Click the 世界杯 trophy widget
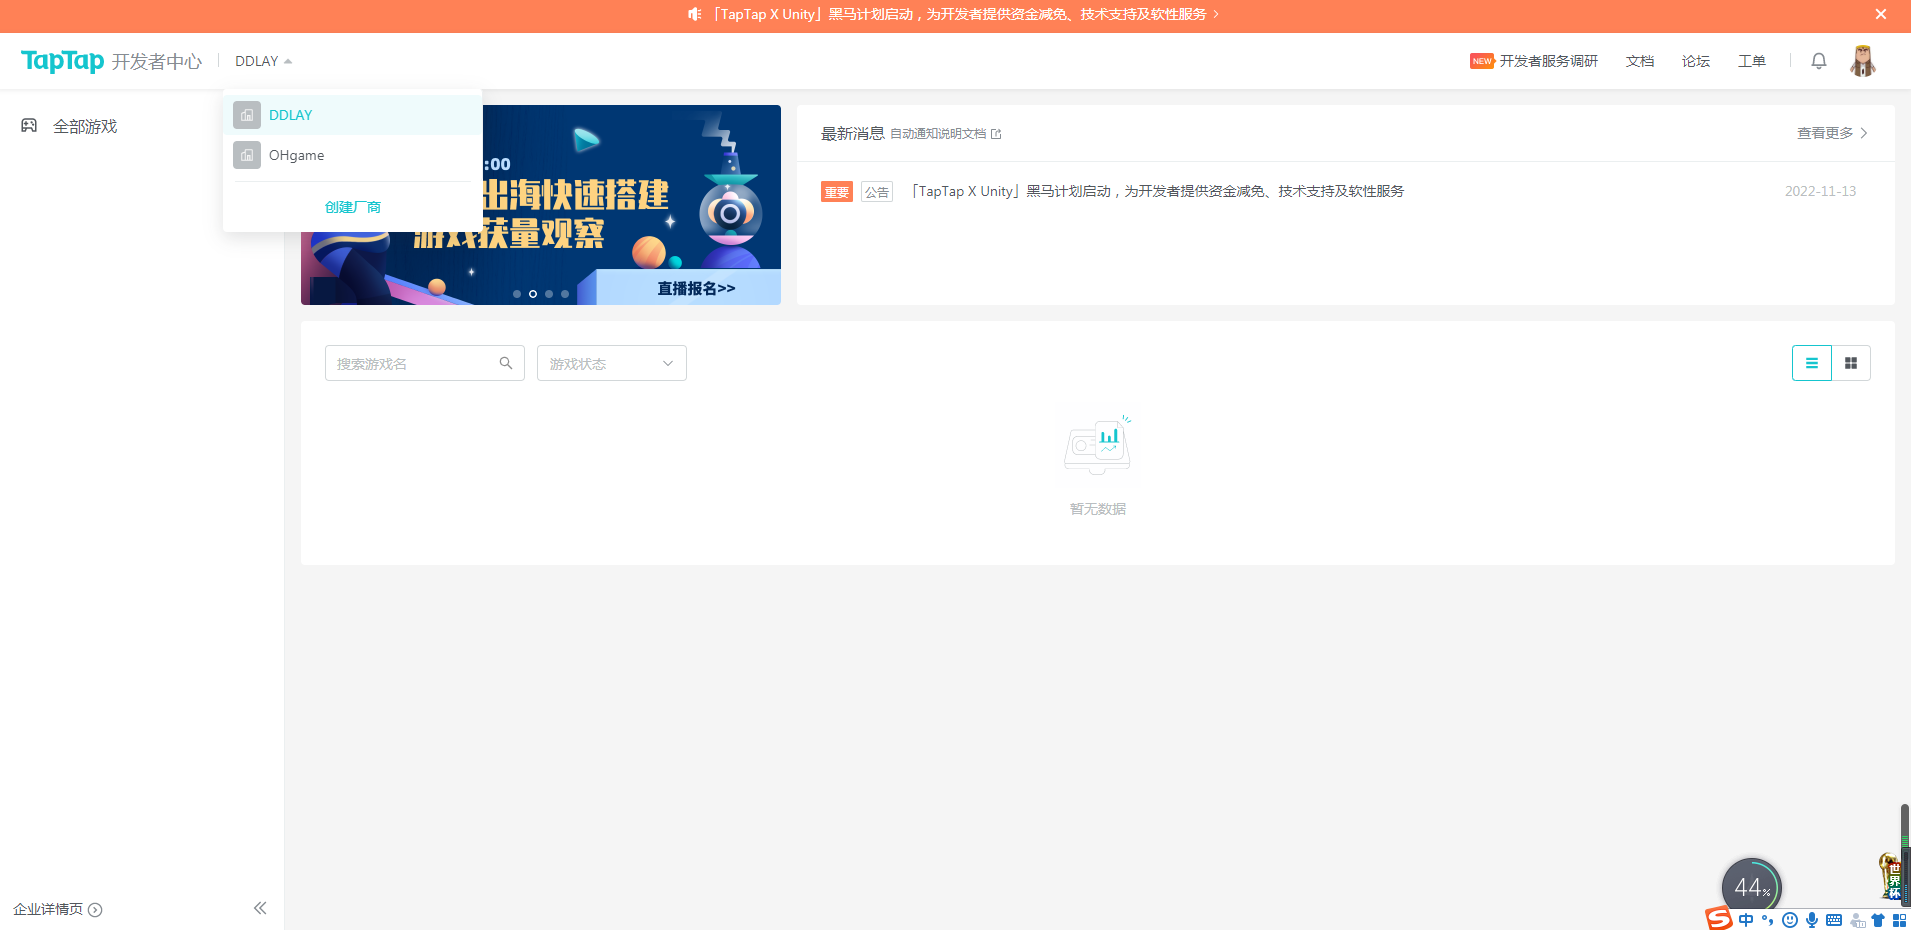This screenshot has width=1911, height=930. [1890, 876]
